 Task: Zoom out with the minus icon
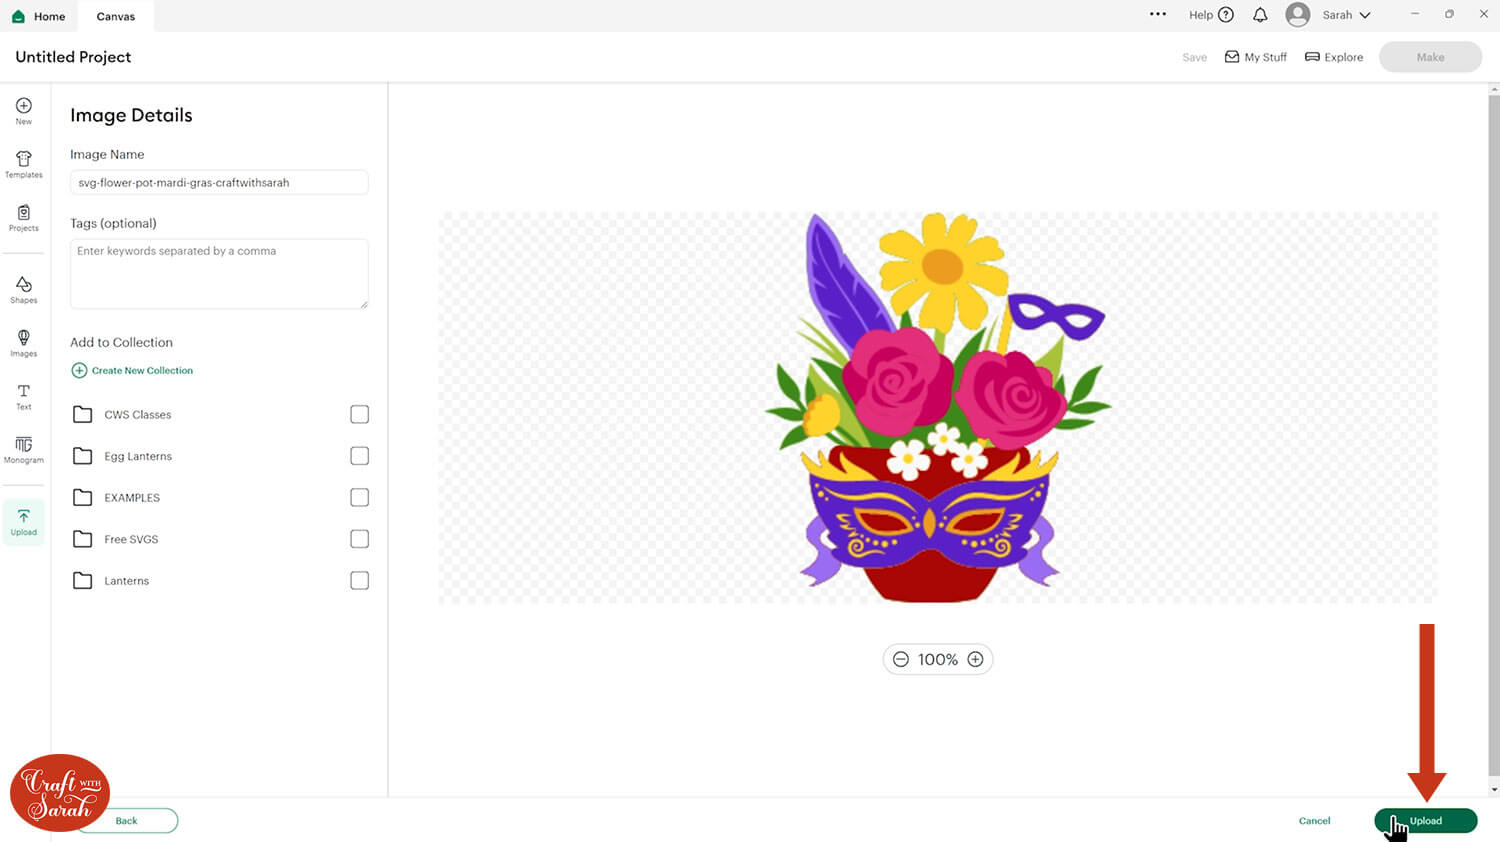pos(901,659)
